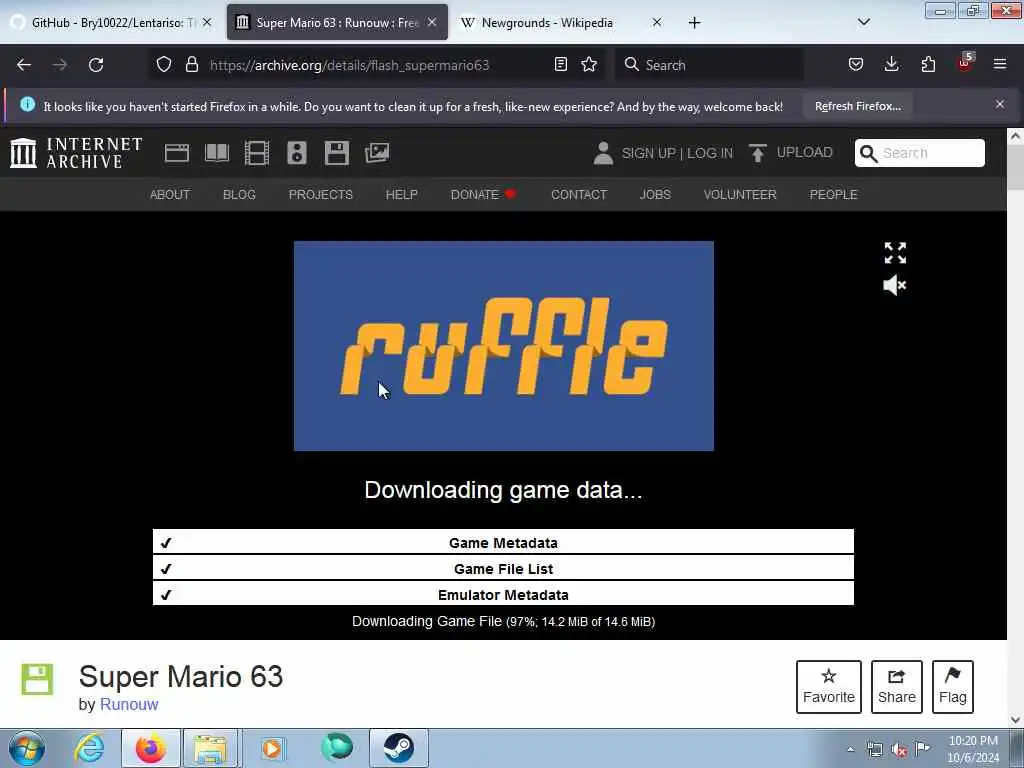Toggle emulator fullscreen mode icon

point(895,253)
